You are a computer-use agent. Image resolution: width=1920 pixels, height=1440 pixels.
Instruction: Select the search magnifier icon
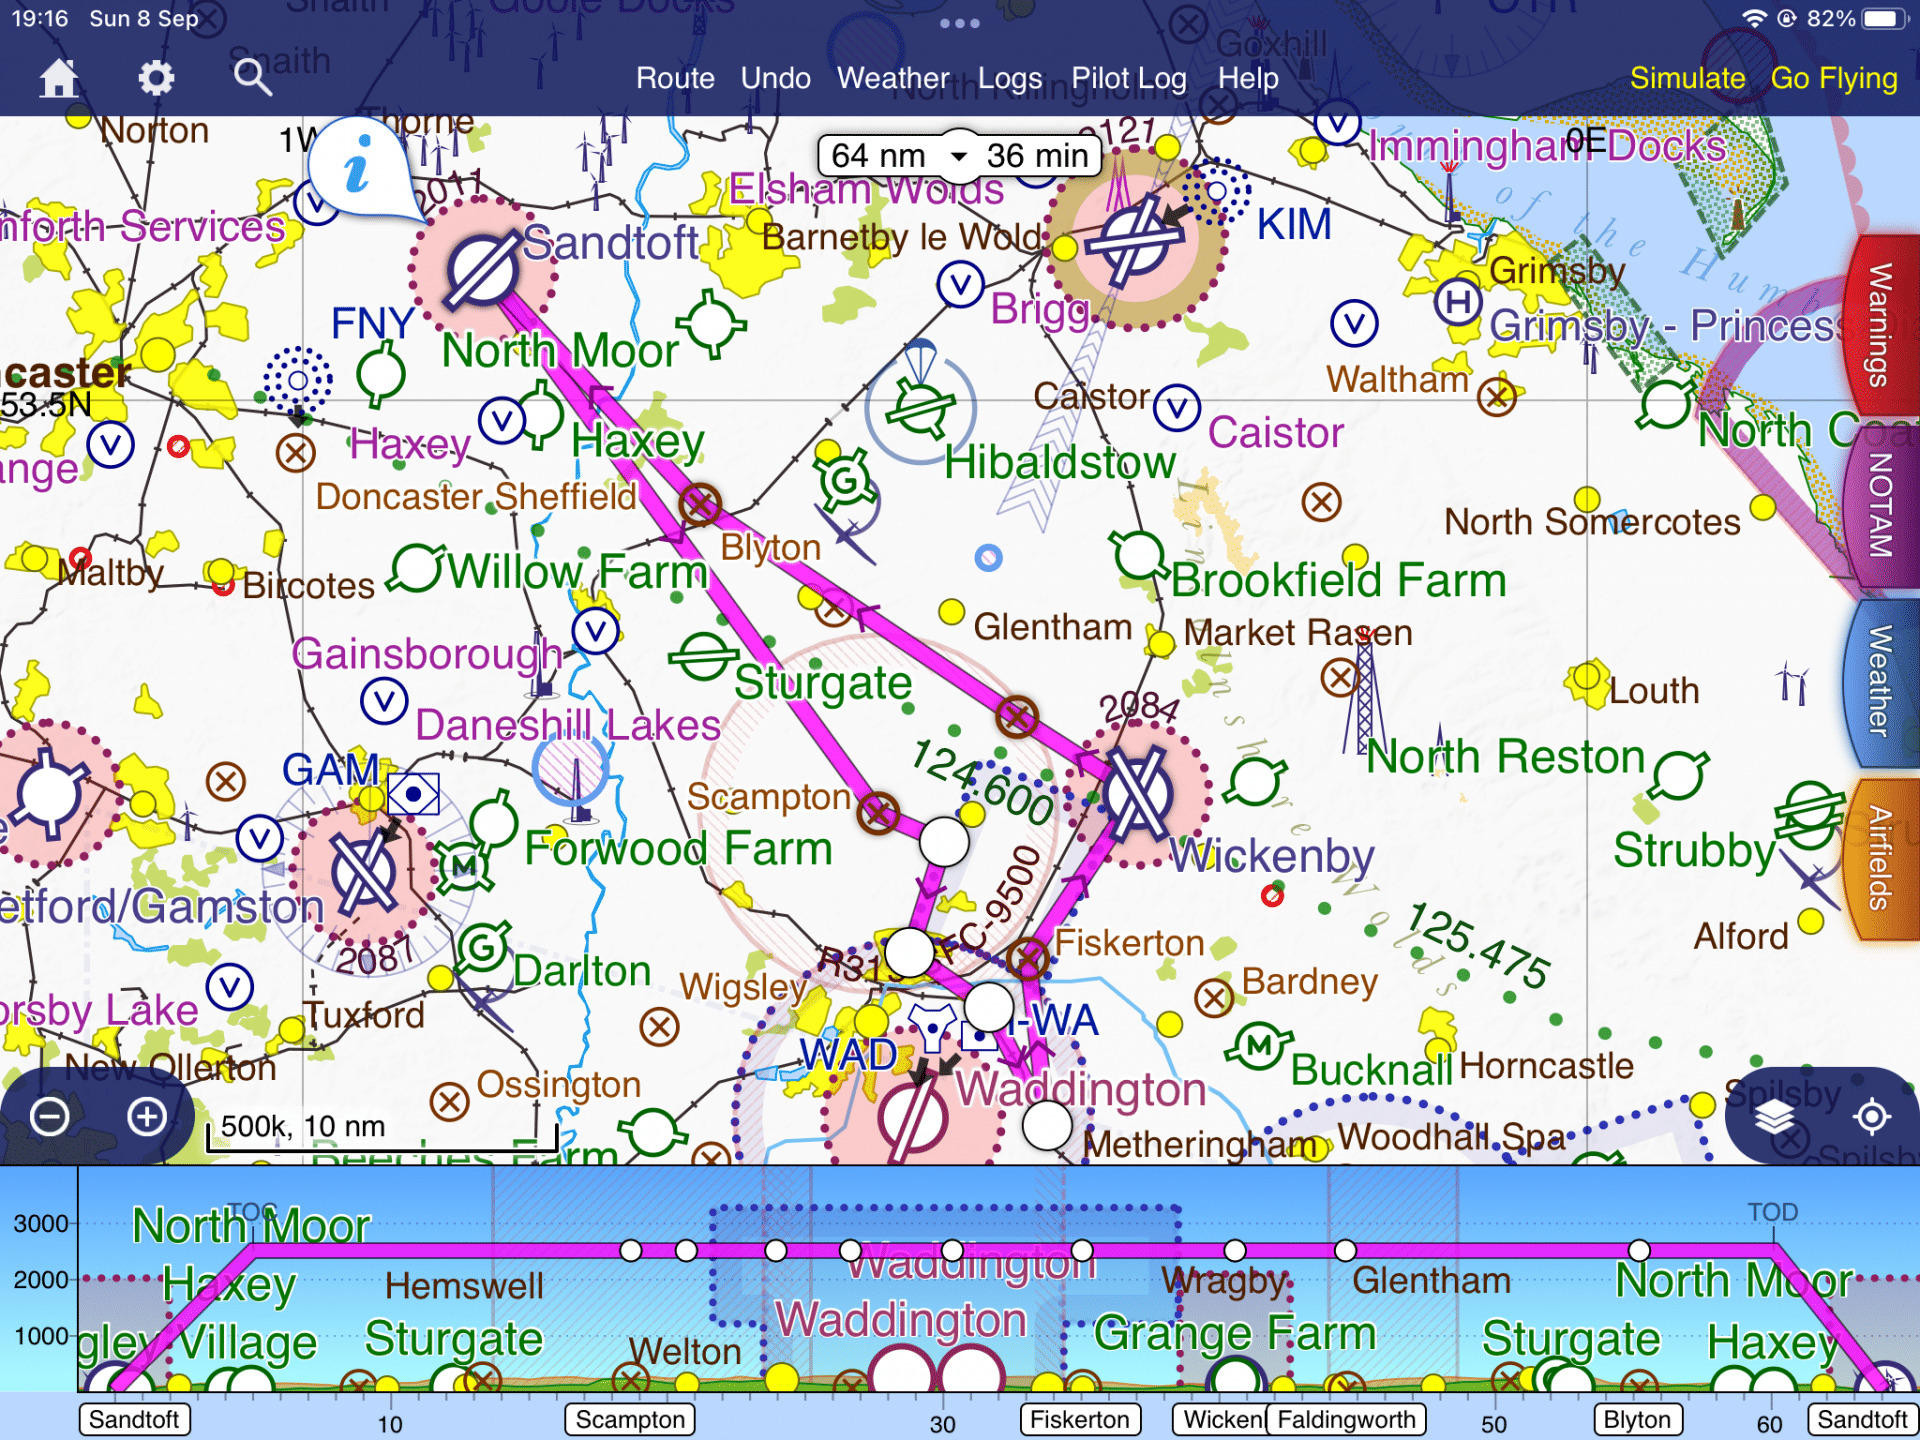[251, 77]
